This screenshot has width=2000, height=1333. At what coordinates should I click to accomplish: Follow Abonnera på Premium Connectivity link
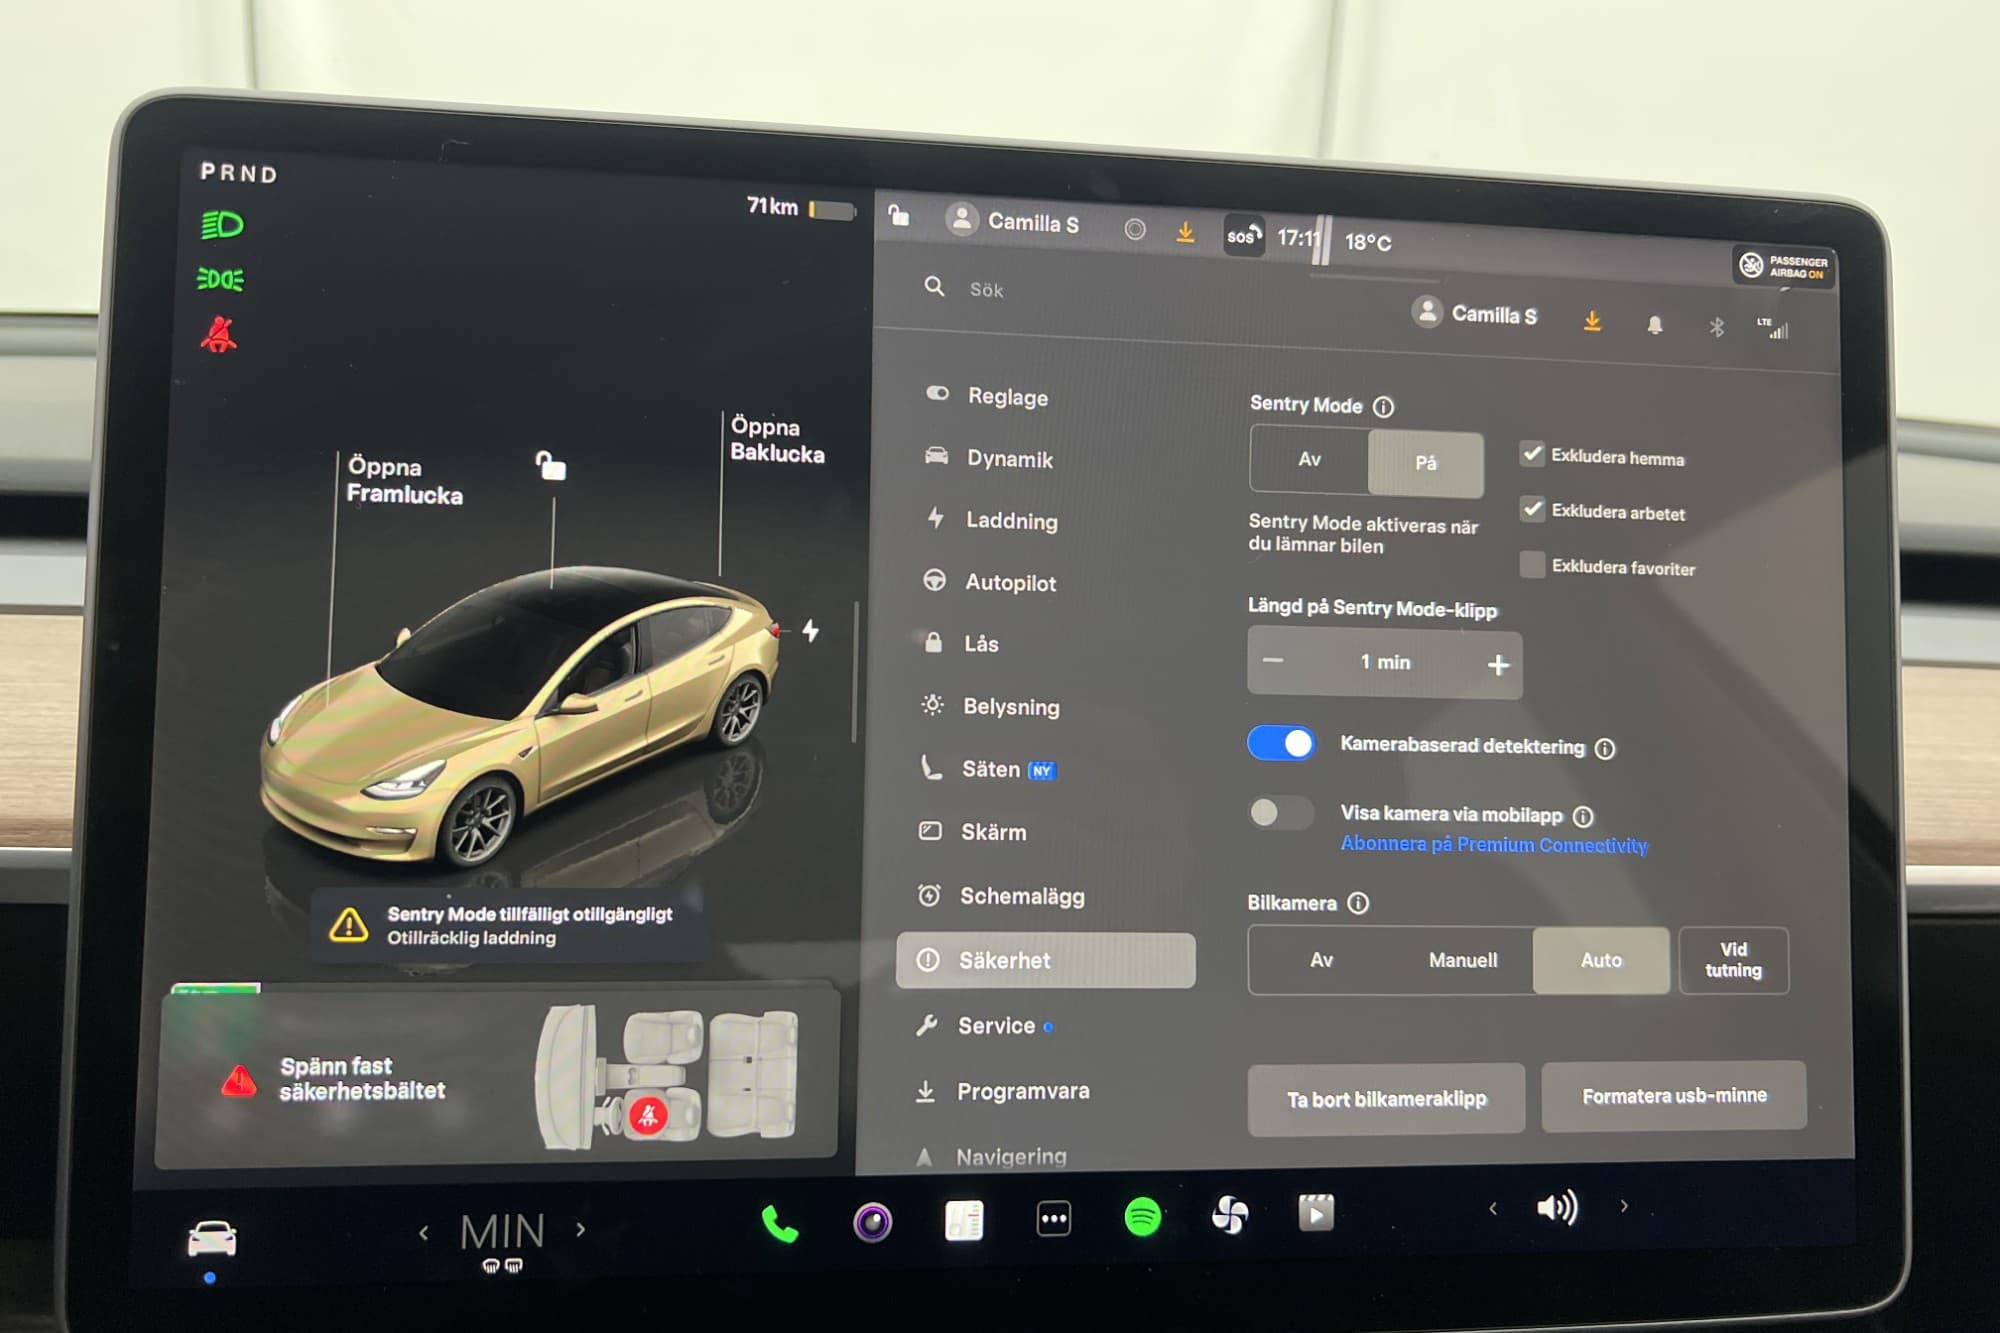[x=1494, y=845]
